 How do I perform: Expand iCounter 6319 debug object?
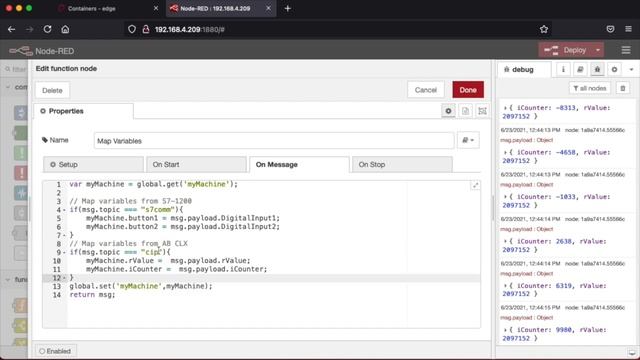click(x=505, y=286)
